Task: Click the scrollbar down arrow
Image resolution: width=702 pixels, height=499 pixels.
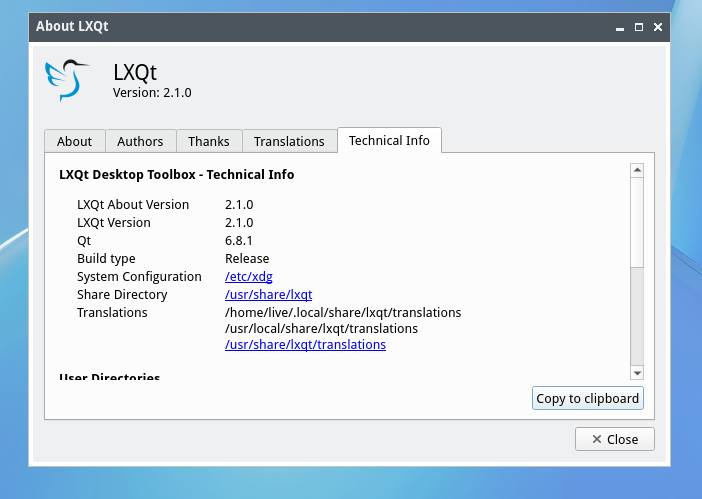Action: pyautogui.click(x=637, y=372)
